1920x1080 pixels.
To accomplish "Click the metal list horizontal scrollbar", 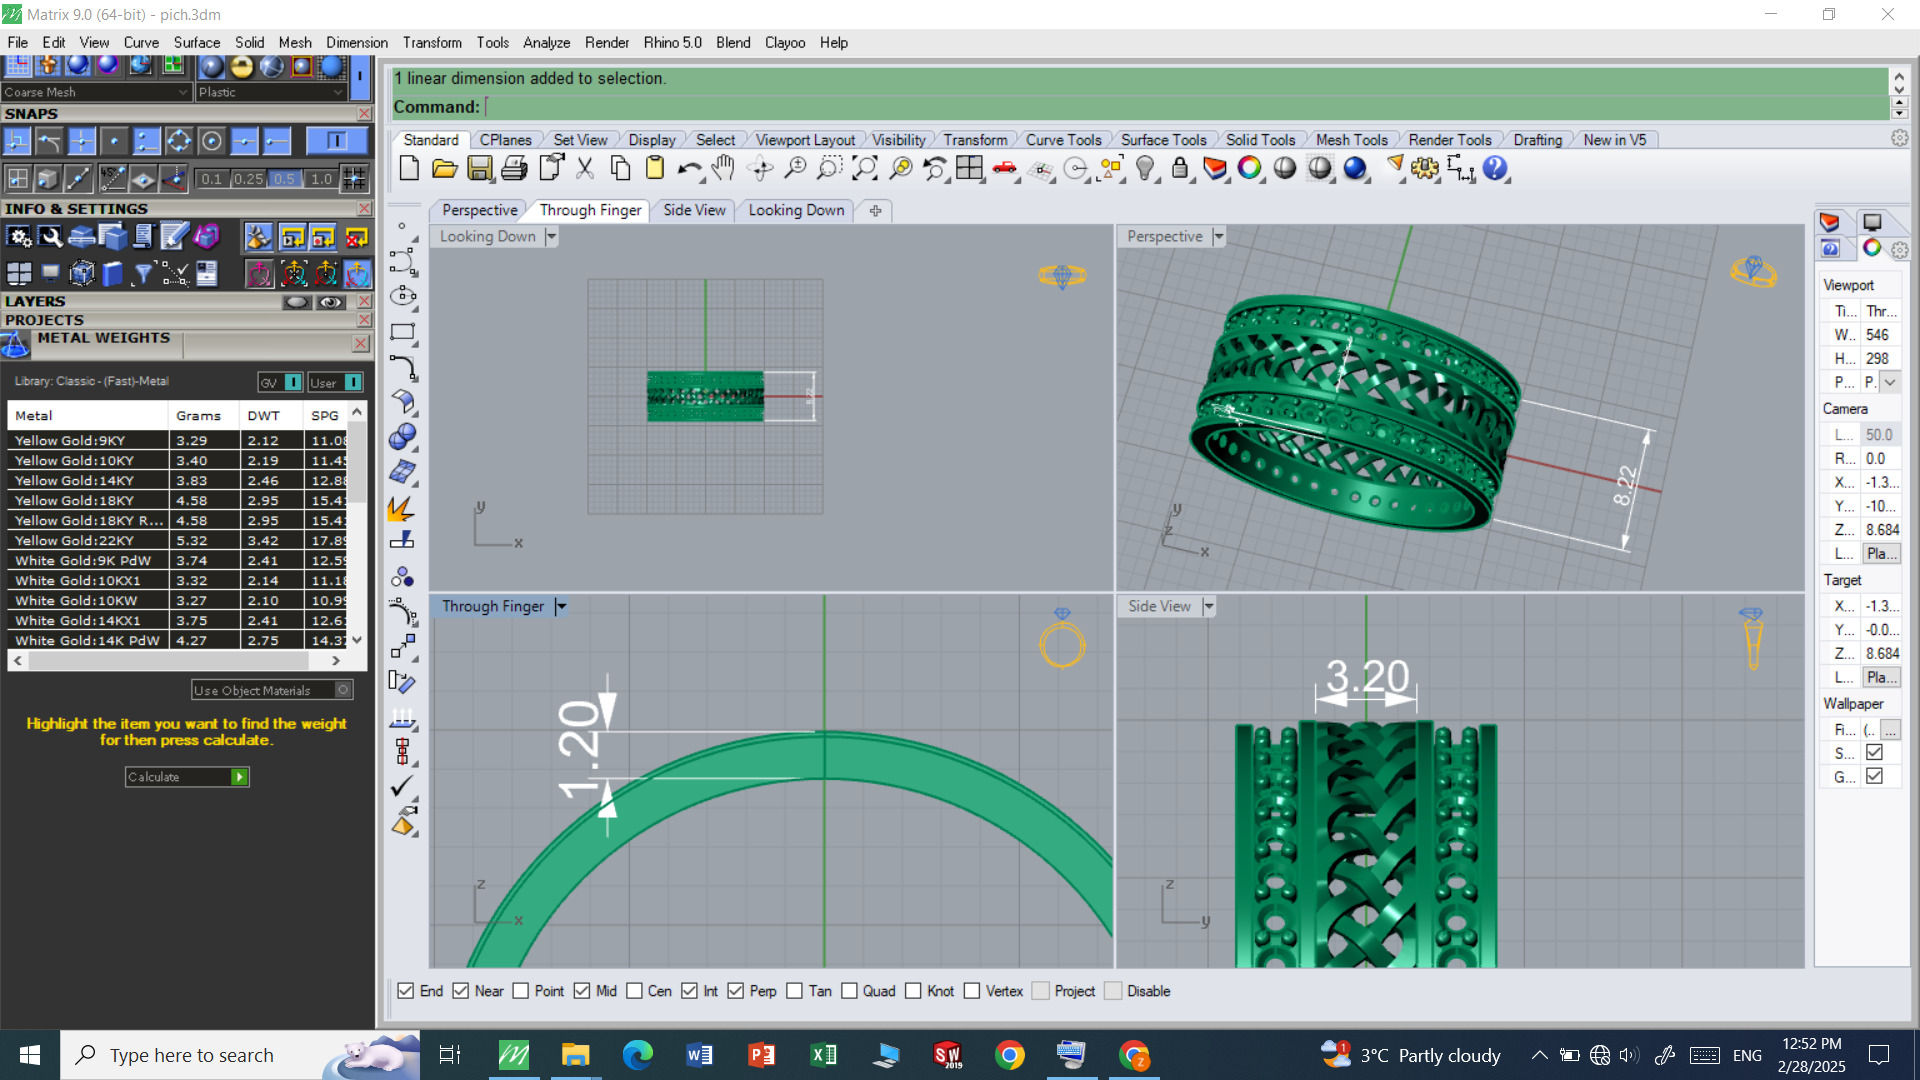I will pos(177,661).
